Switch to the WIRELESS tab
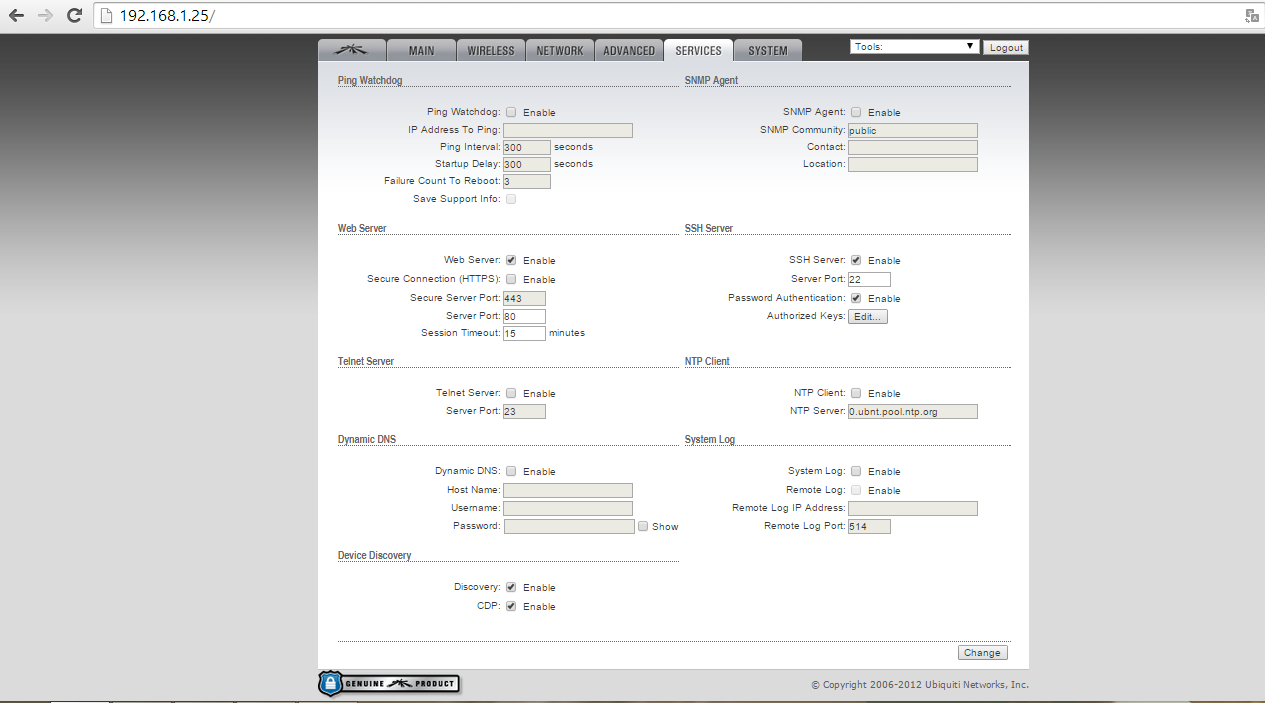The height and width of the screenshot is (703, 1265). pos(491,51)
